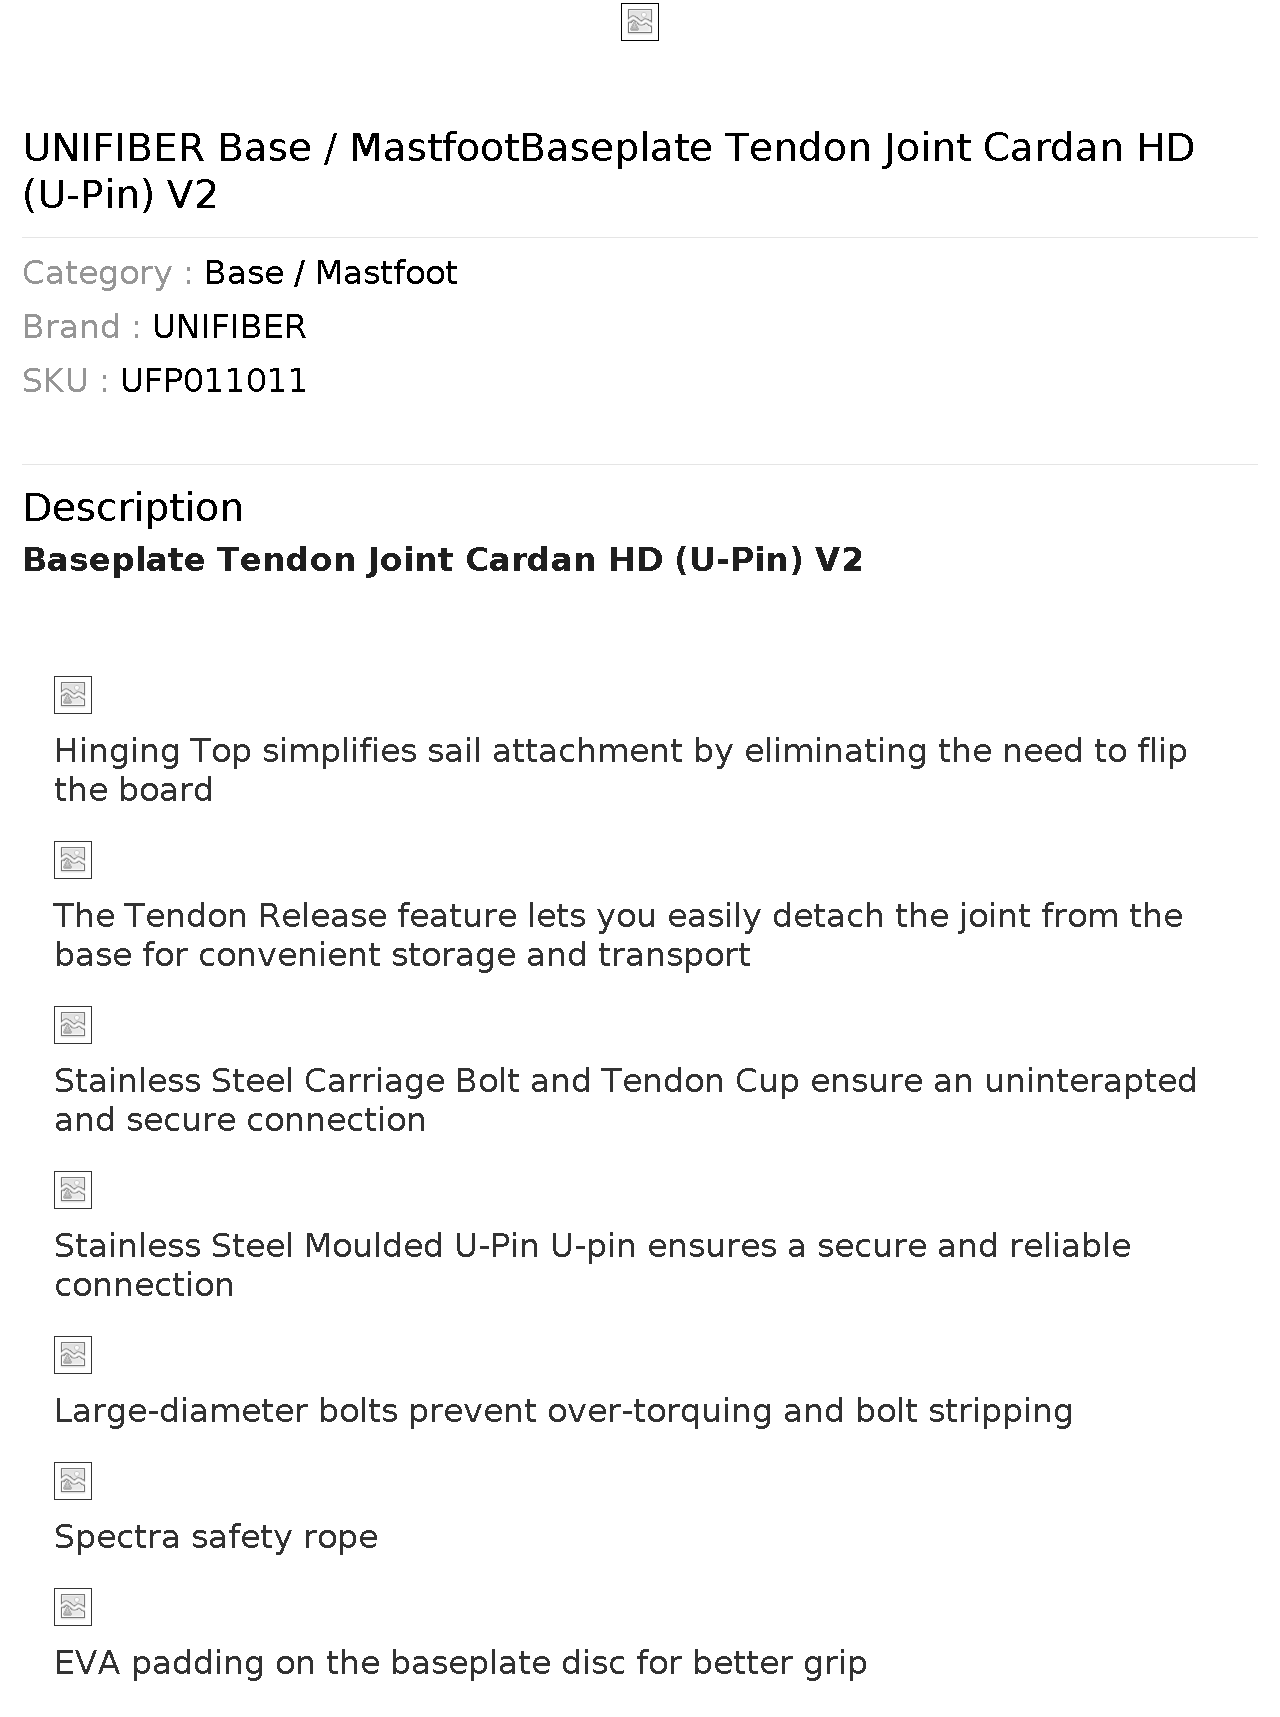Click image icon above EVA padding text

point(73,1607)
